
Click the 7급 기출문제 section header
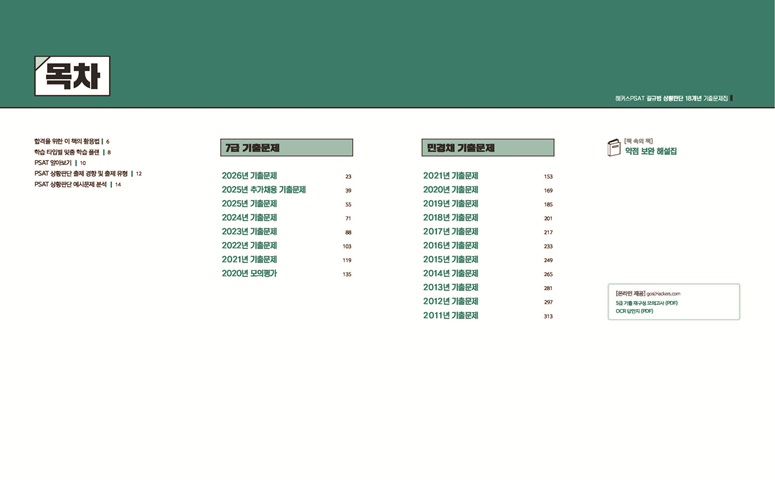click(287, 147)
